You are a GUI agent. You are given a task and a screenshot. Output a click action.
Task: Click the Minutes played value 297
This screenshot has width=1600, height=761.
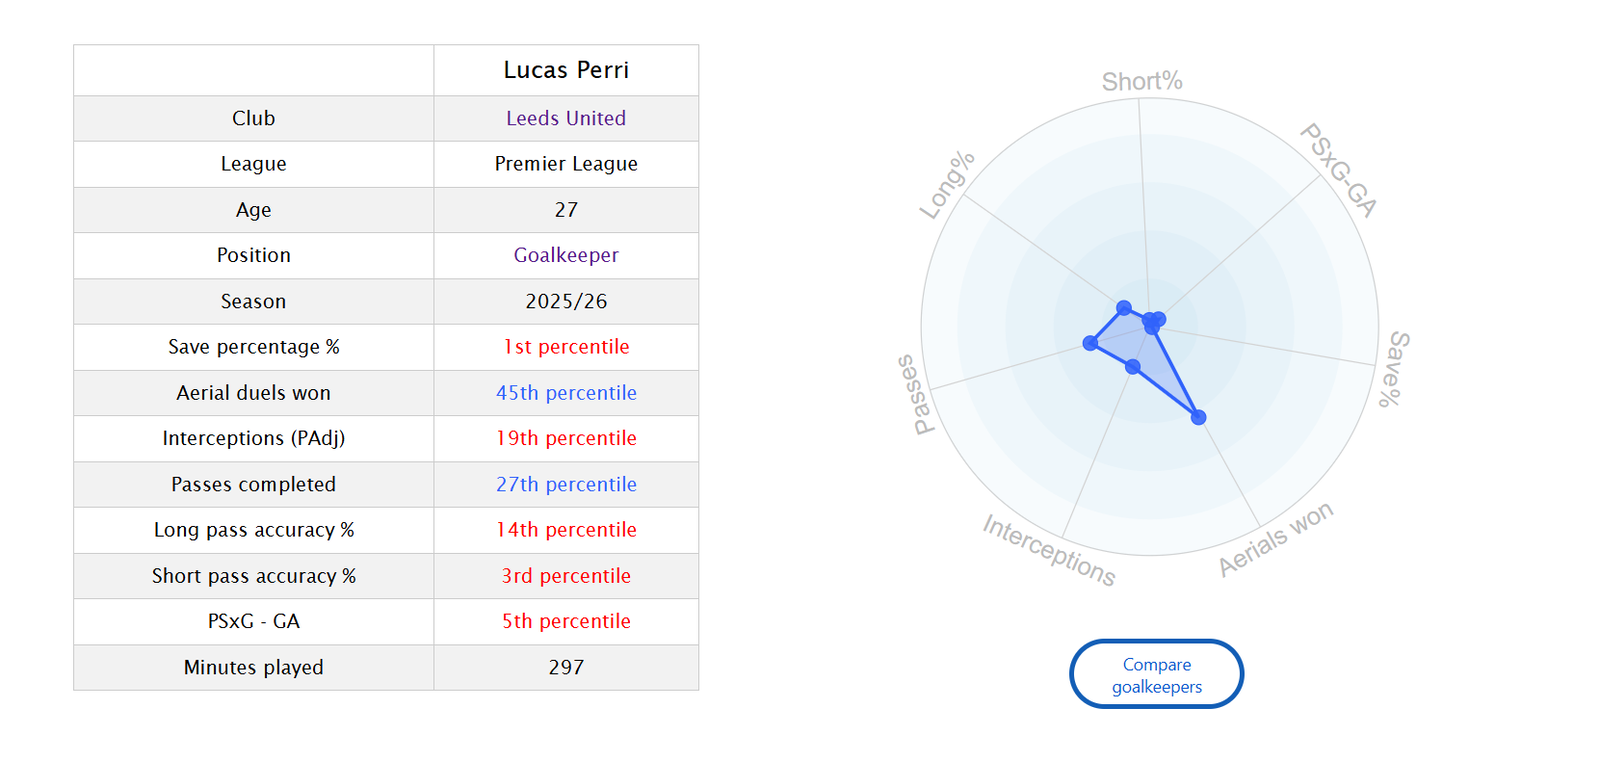[x=566, y=667]
